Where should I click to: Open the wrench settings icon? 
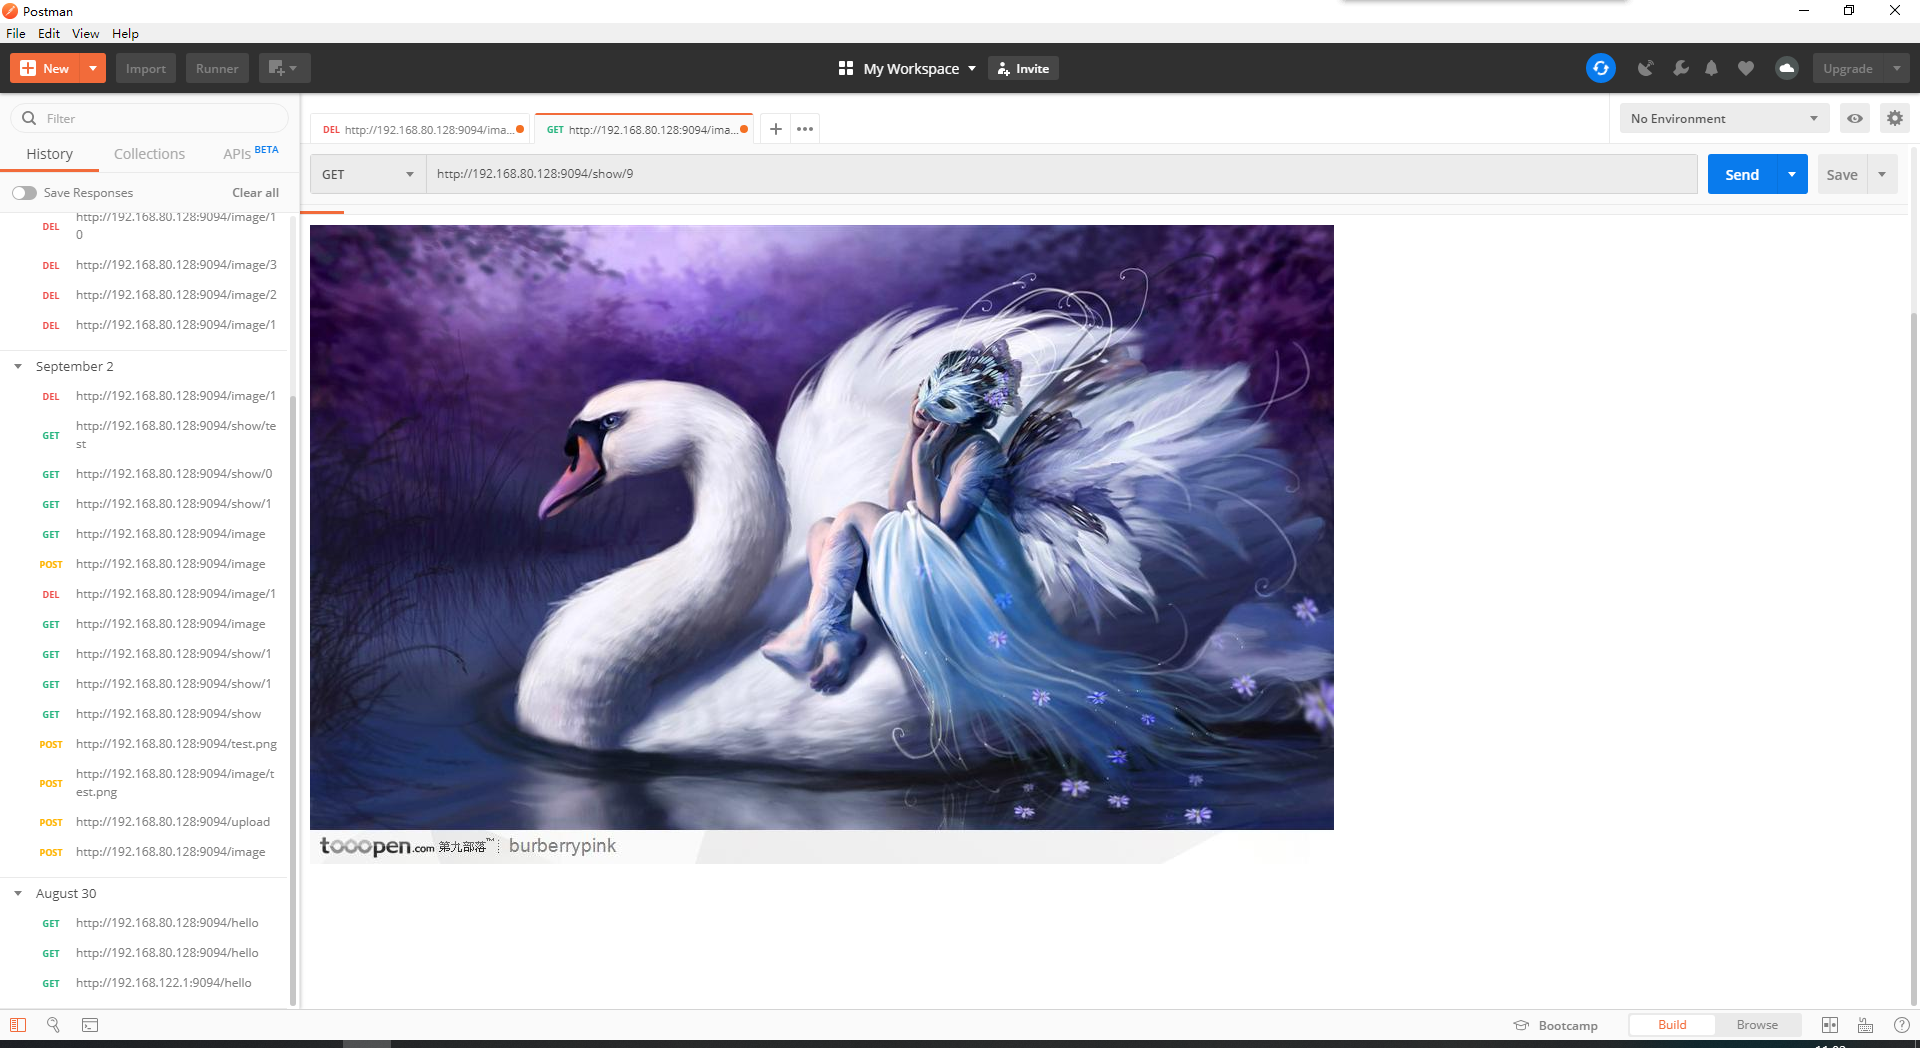(x=1680, y=68)
